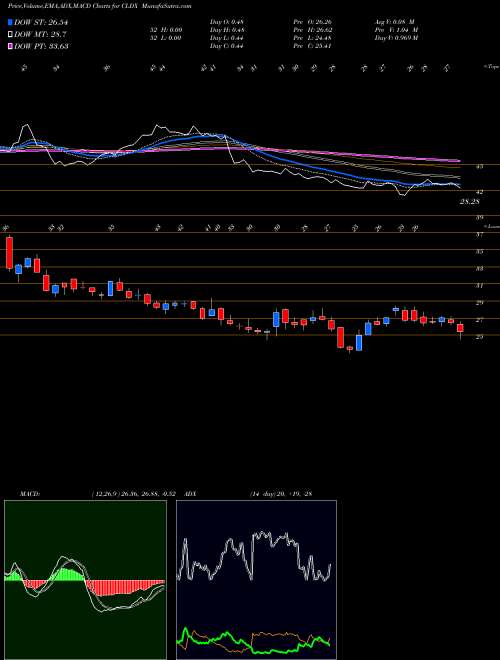500x660 pixels.
Task: Click the 42 axis label on EMA chart
Action: click(x=479, y=192)
